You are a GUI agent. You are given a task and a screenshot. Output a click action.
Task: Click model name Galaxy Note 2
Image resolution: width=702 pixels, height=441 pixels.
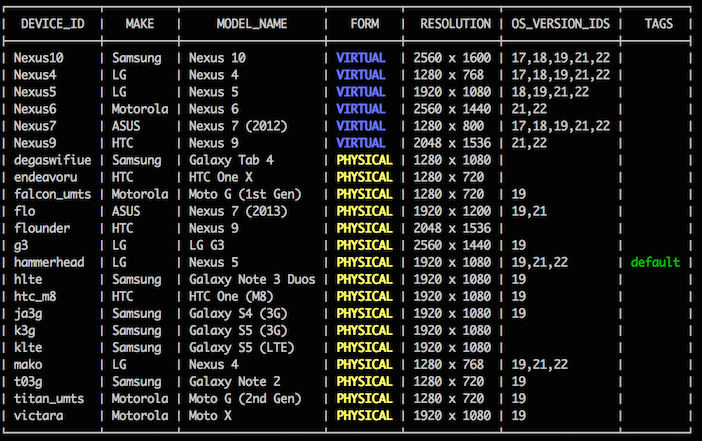[x=234, y=381]
